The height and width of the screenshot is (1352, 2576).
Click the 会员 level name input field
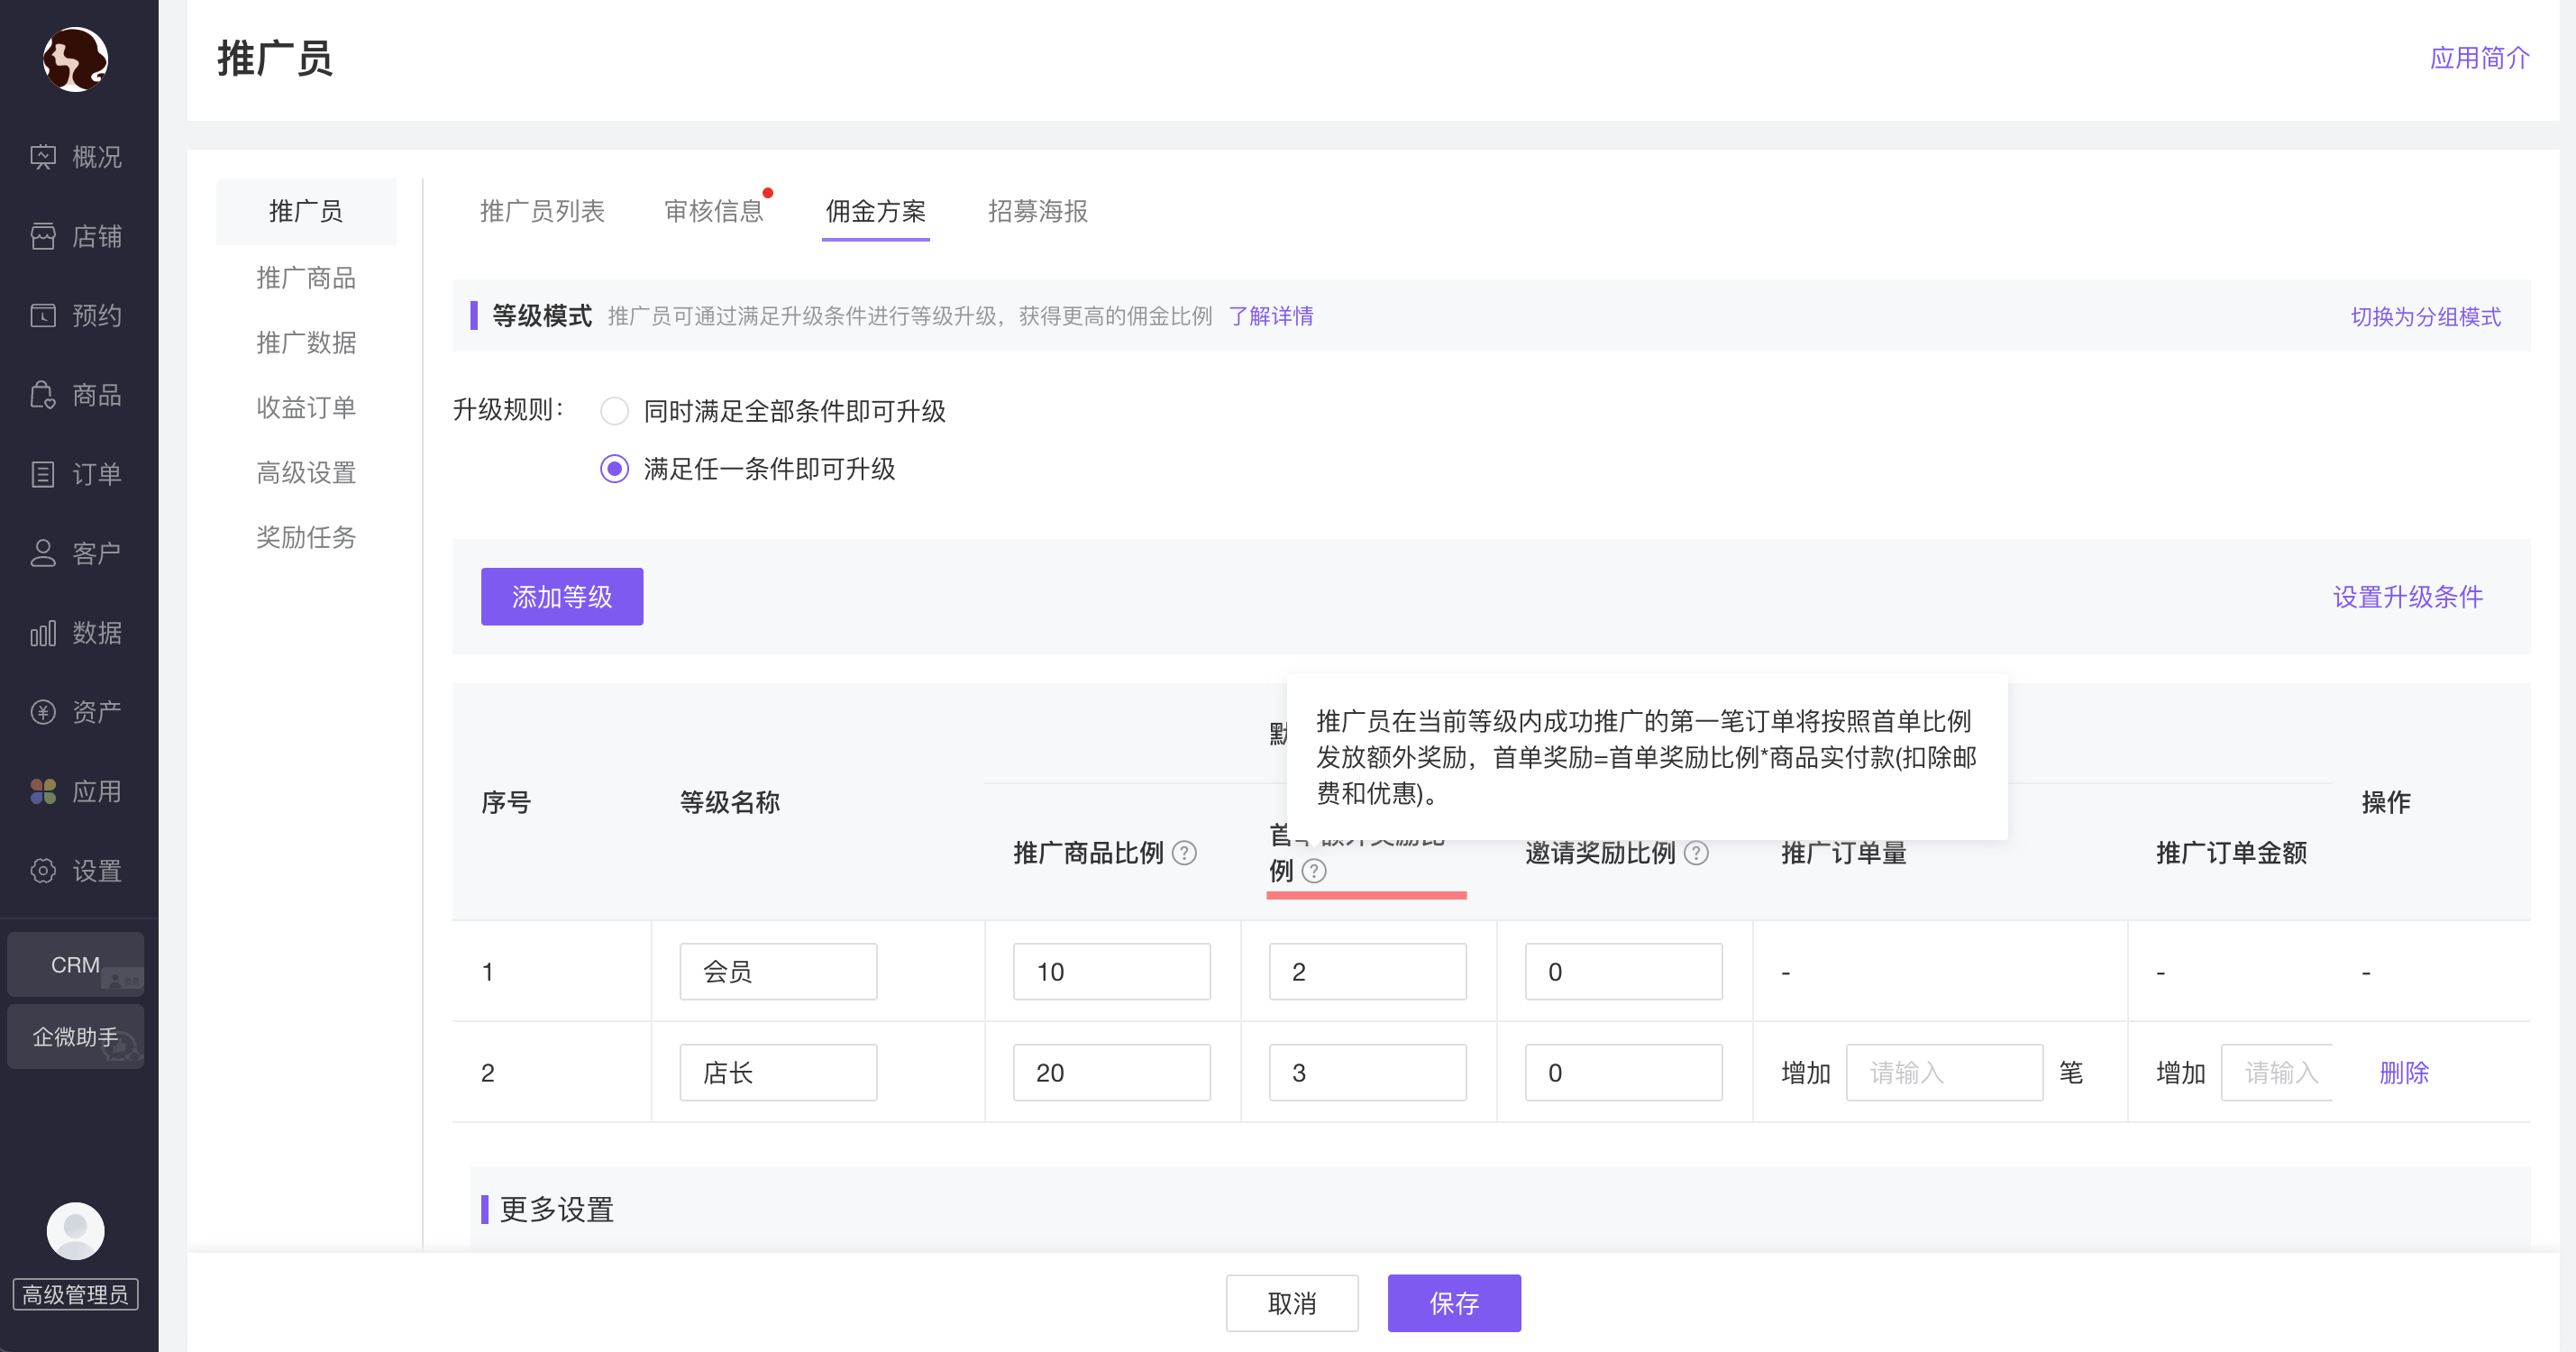[778, 972]
